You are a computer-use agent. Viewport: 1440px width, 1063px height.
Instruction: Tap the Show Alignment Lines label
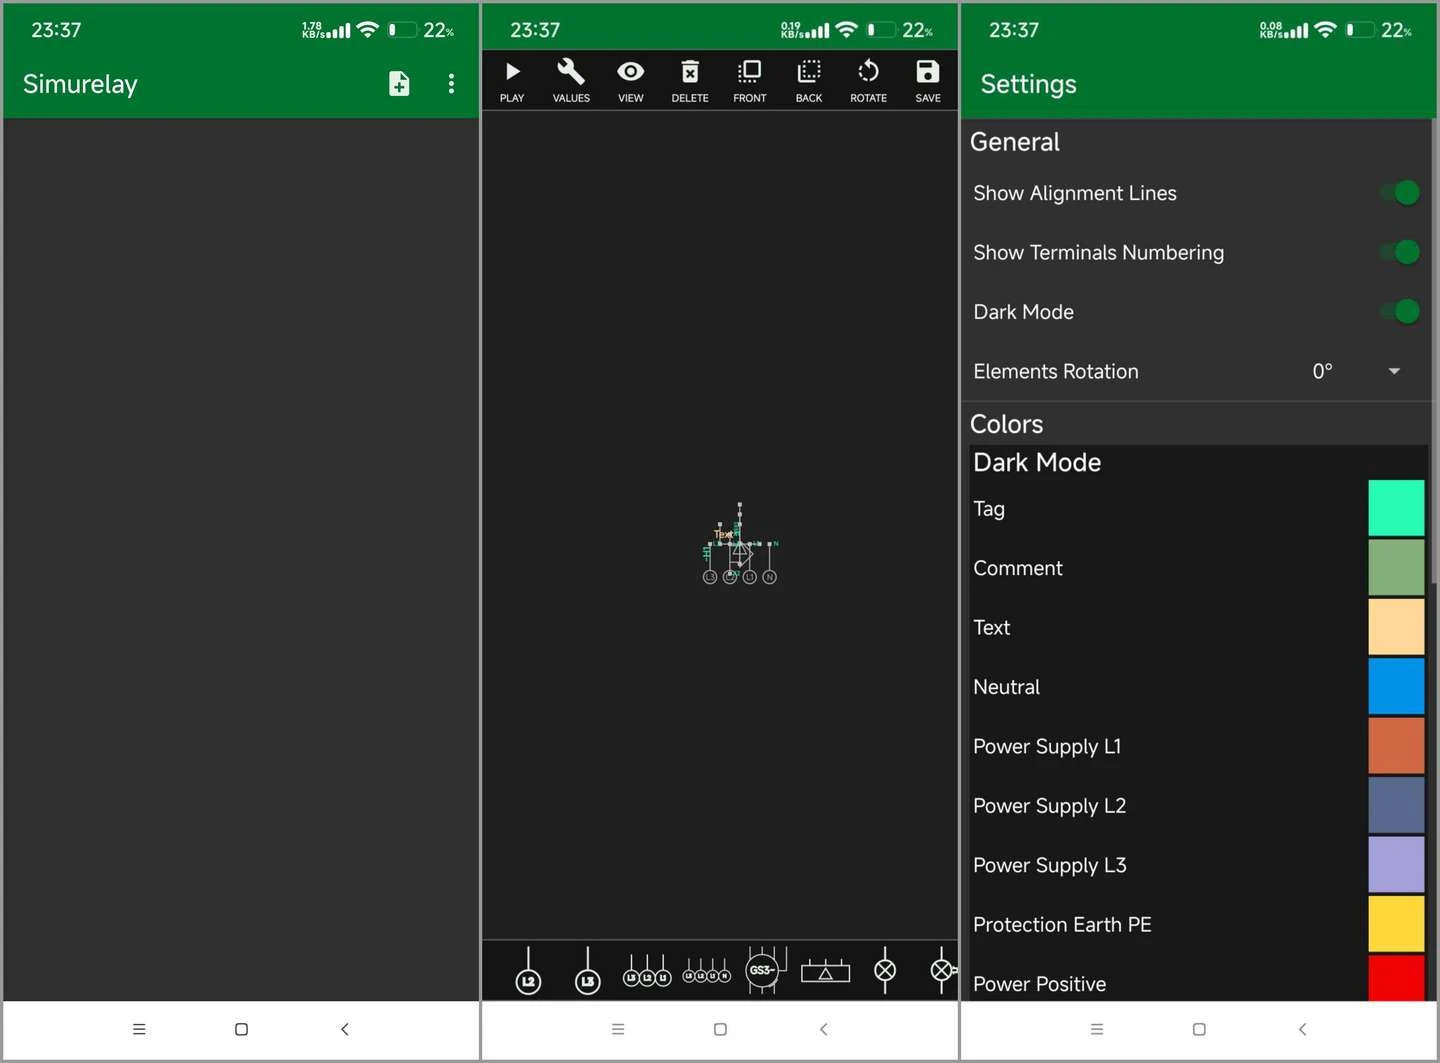click(1075, 193)
